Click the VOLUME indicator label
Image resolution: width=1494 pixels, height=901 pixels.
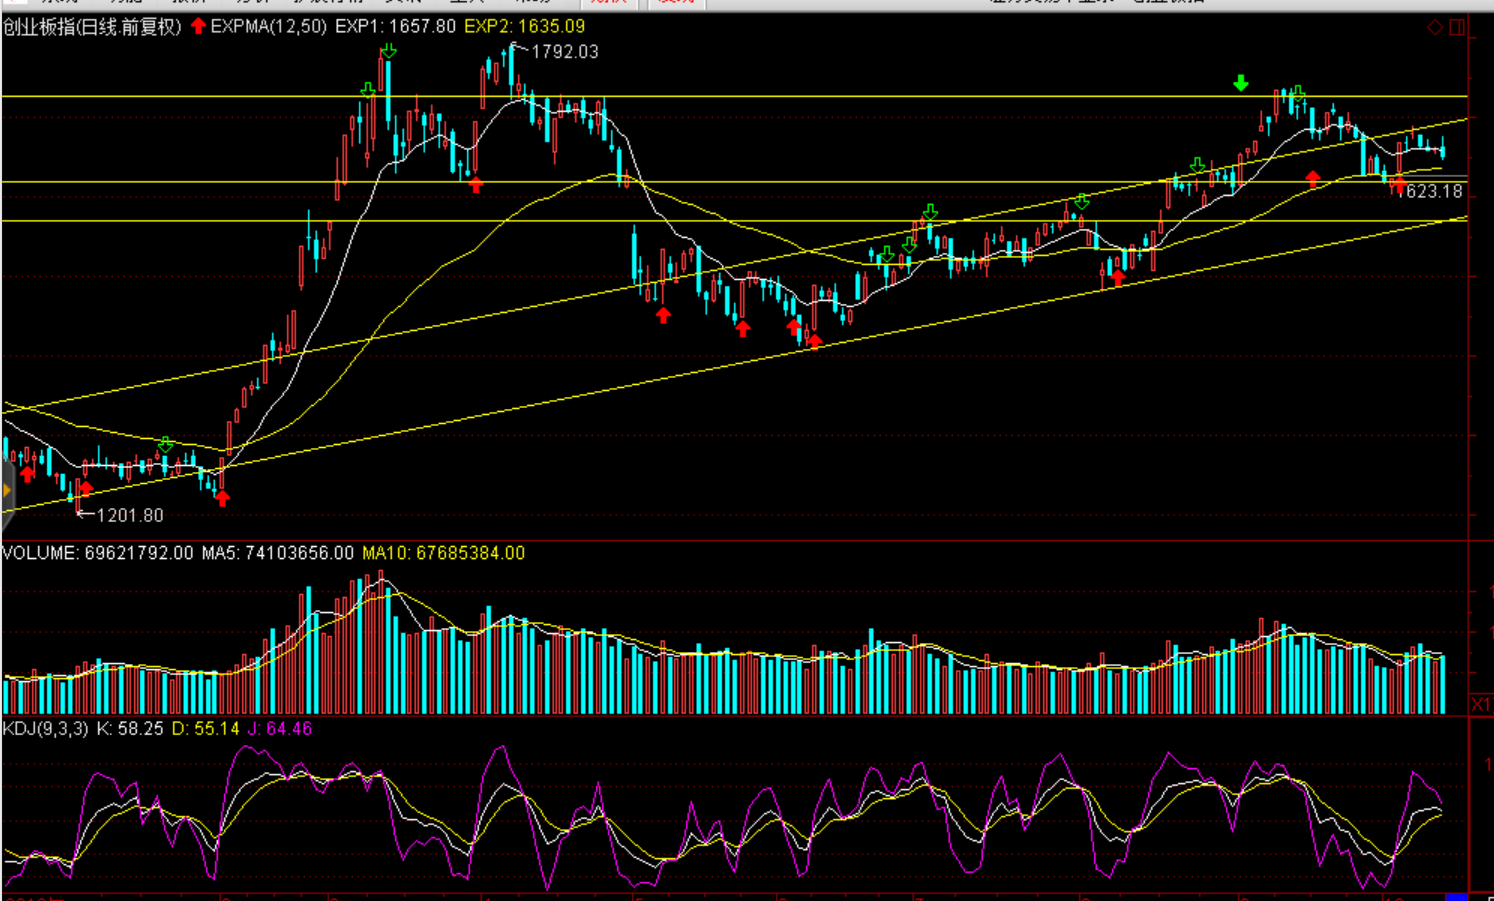pos(40,553)
